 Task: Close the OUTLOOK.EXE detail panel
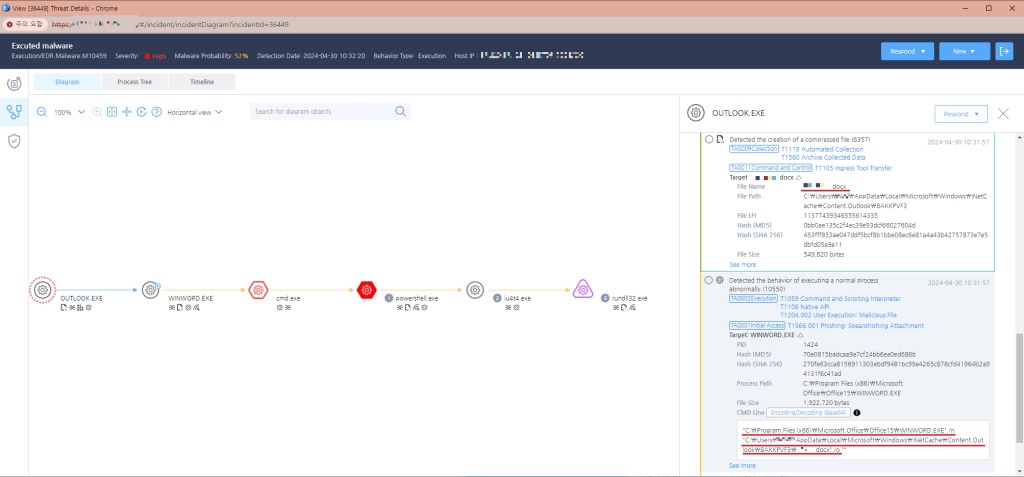click(1003, 114)
